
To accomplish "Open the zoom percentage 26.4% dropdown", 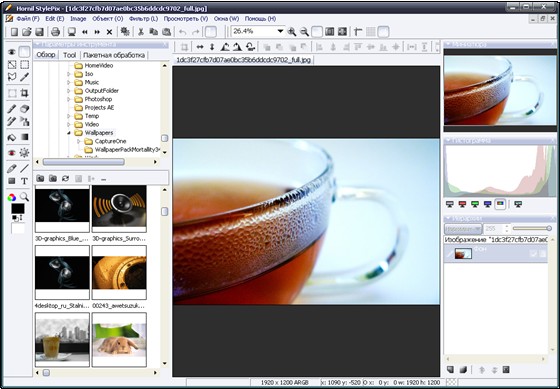I will [x=280, y=31].
